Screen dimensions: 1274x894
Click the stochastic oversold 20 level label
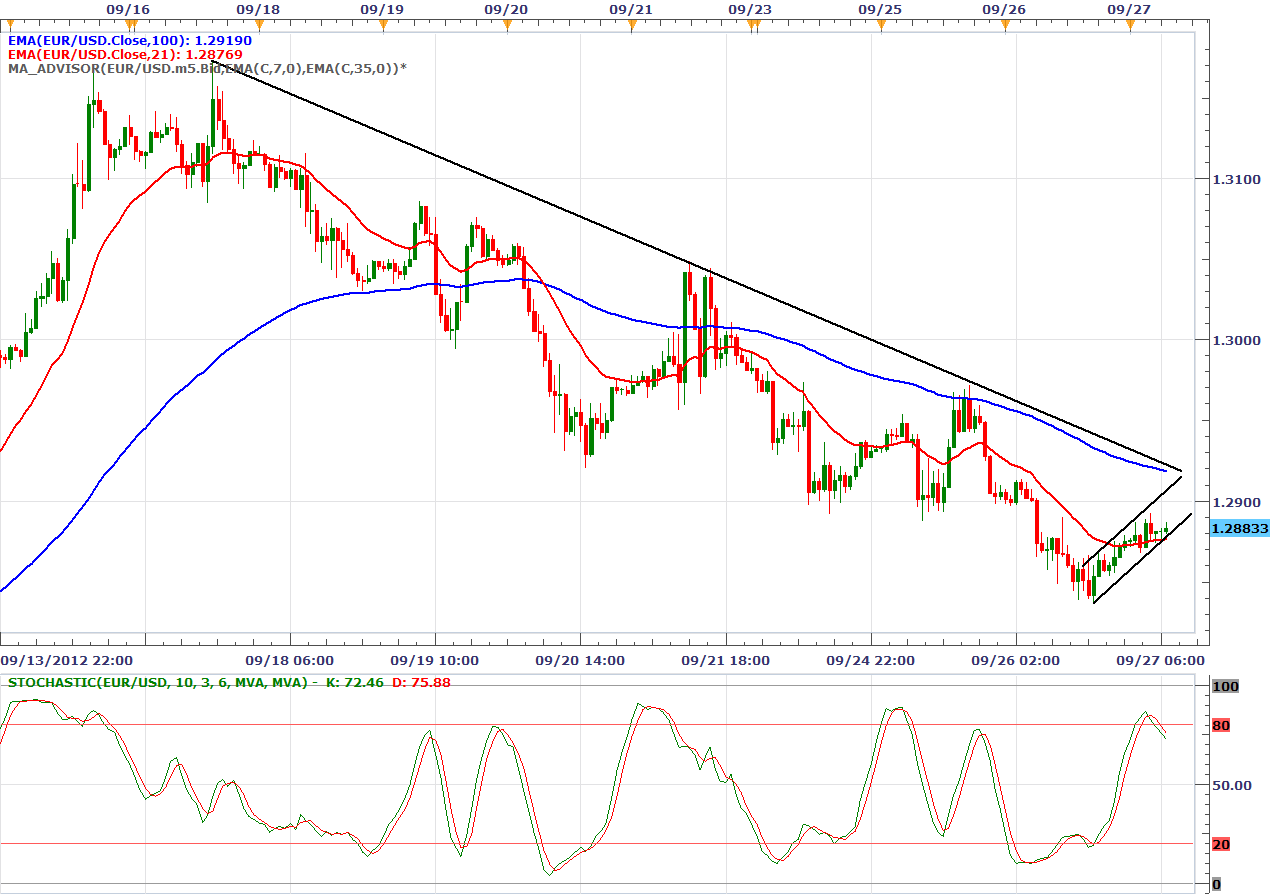pos(1220,845)
